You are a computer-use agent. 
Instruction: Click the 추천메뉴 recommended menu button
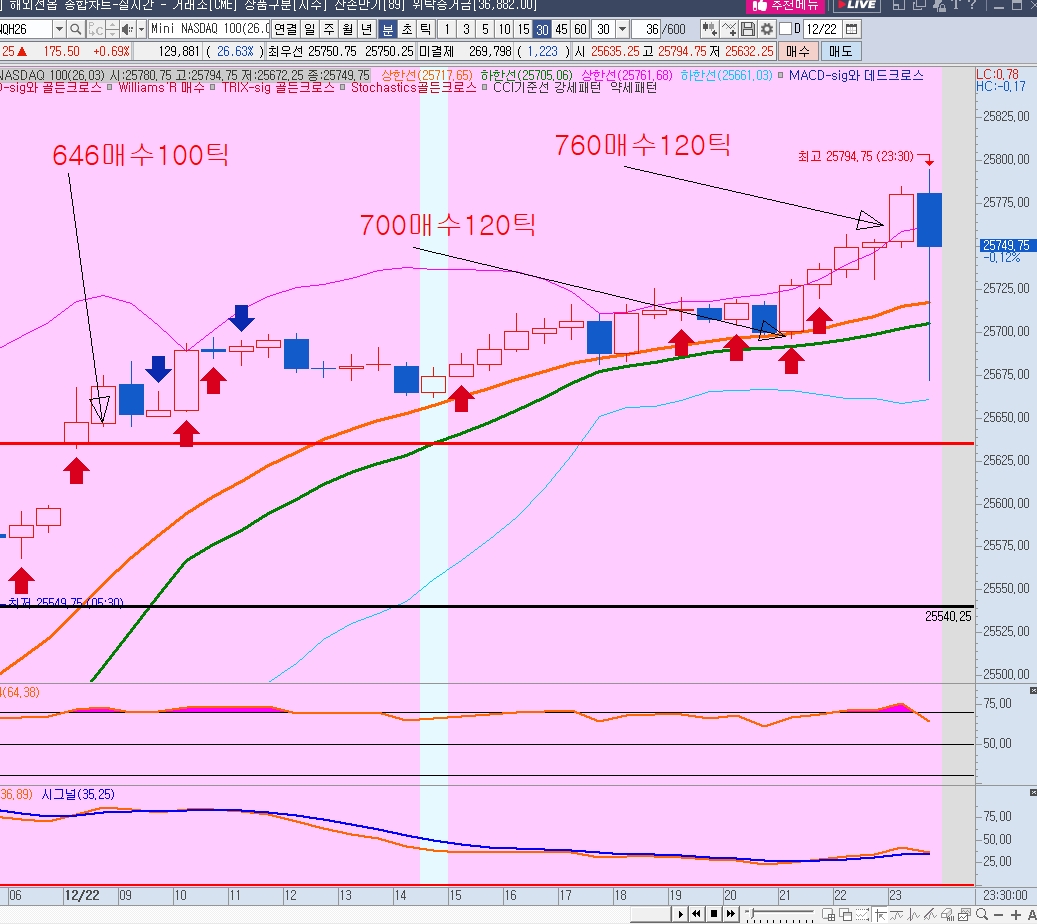[780, 5]
